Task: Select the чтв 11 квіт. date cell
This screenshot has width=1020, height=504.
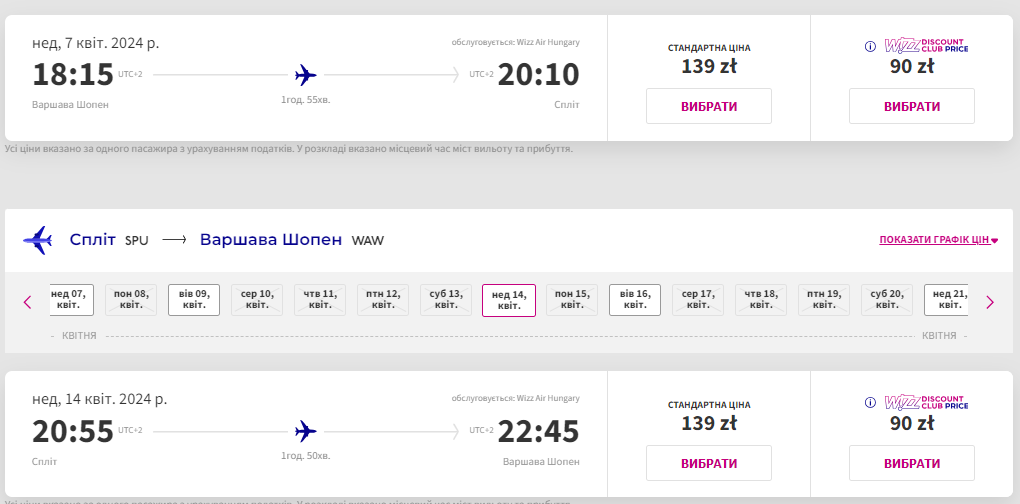Action: (x=320, y=300)
